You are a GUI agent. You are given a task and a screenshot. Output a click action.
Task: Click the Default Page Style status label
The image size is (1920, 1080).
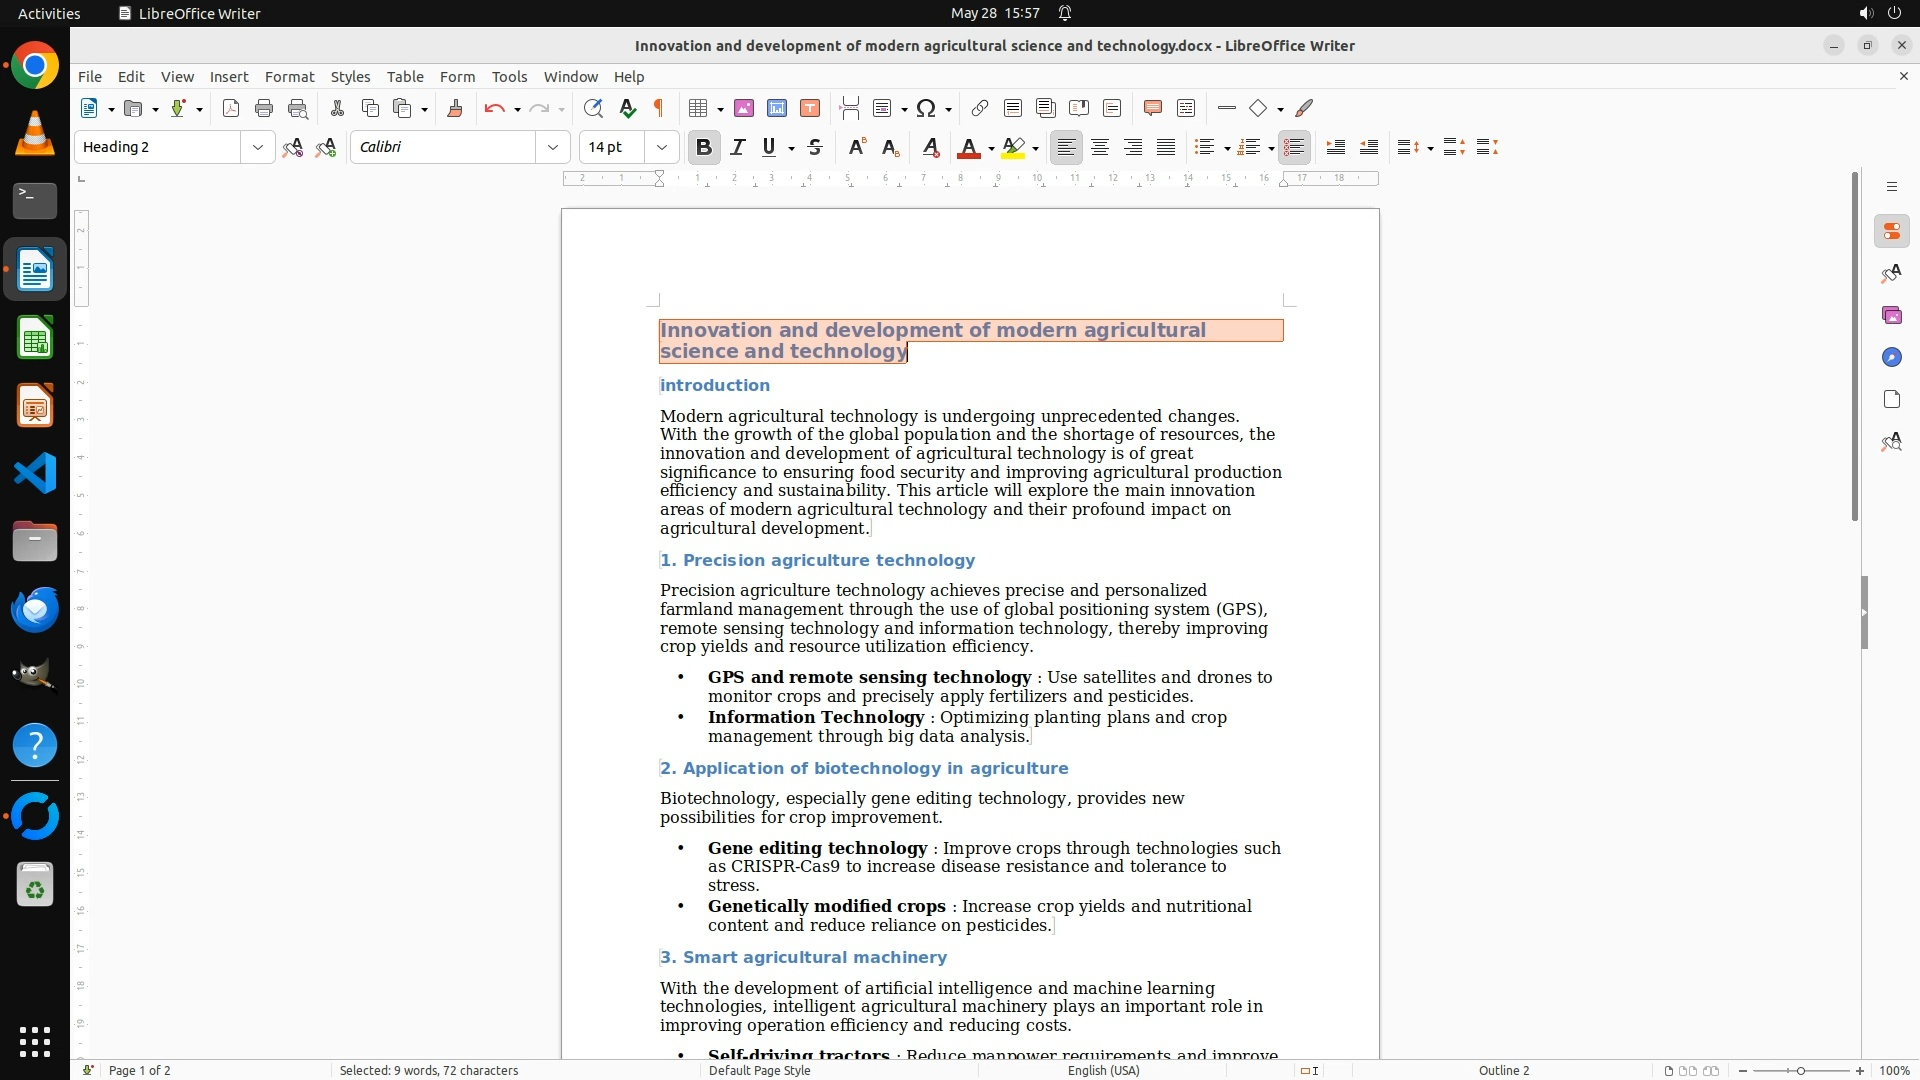tap(759, 1071)
